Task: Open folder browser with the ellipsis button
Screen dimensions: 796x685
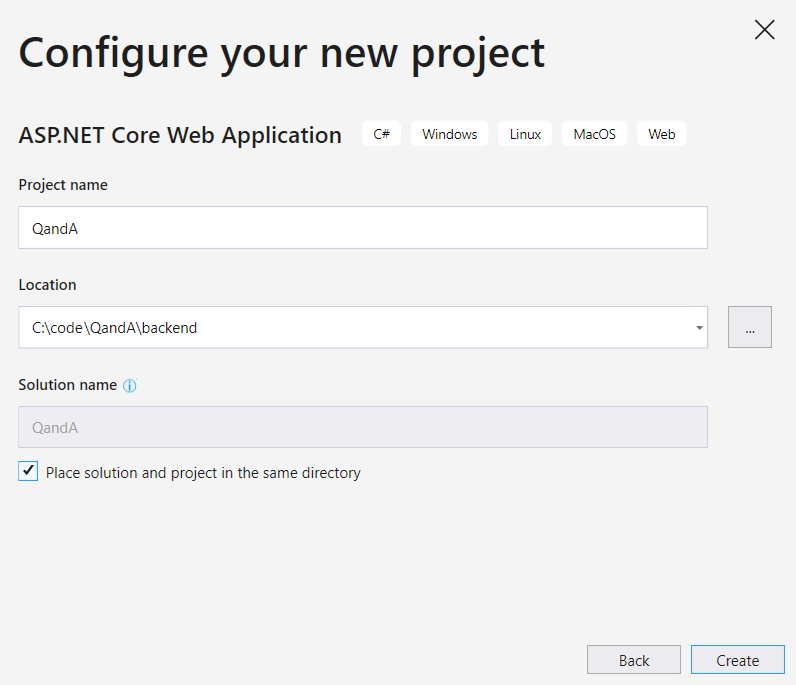Action: 749,328
